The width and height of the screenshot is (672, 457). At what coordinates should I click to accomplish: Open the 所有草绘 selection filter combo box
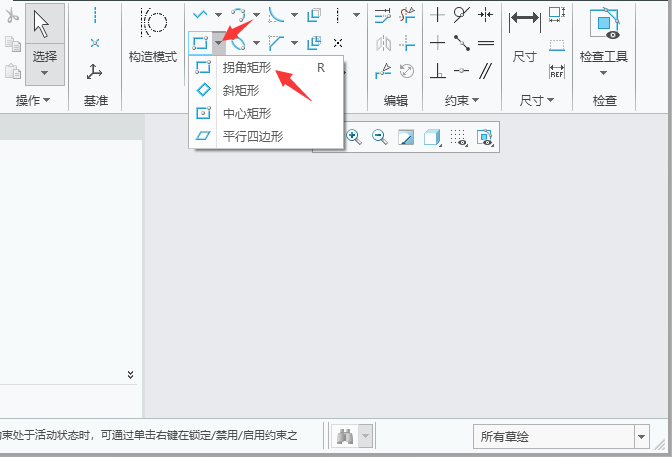[561, 436]
